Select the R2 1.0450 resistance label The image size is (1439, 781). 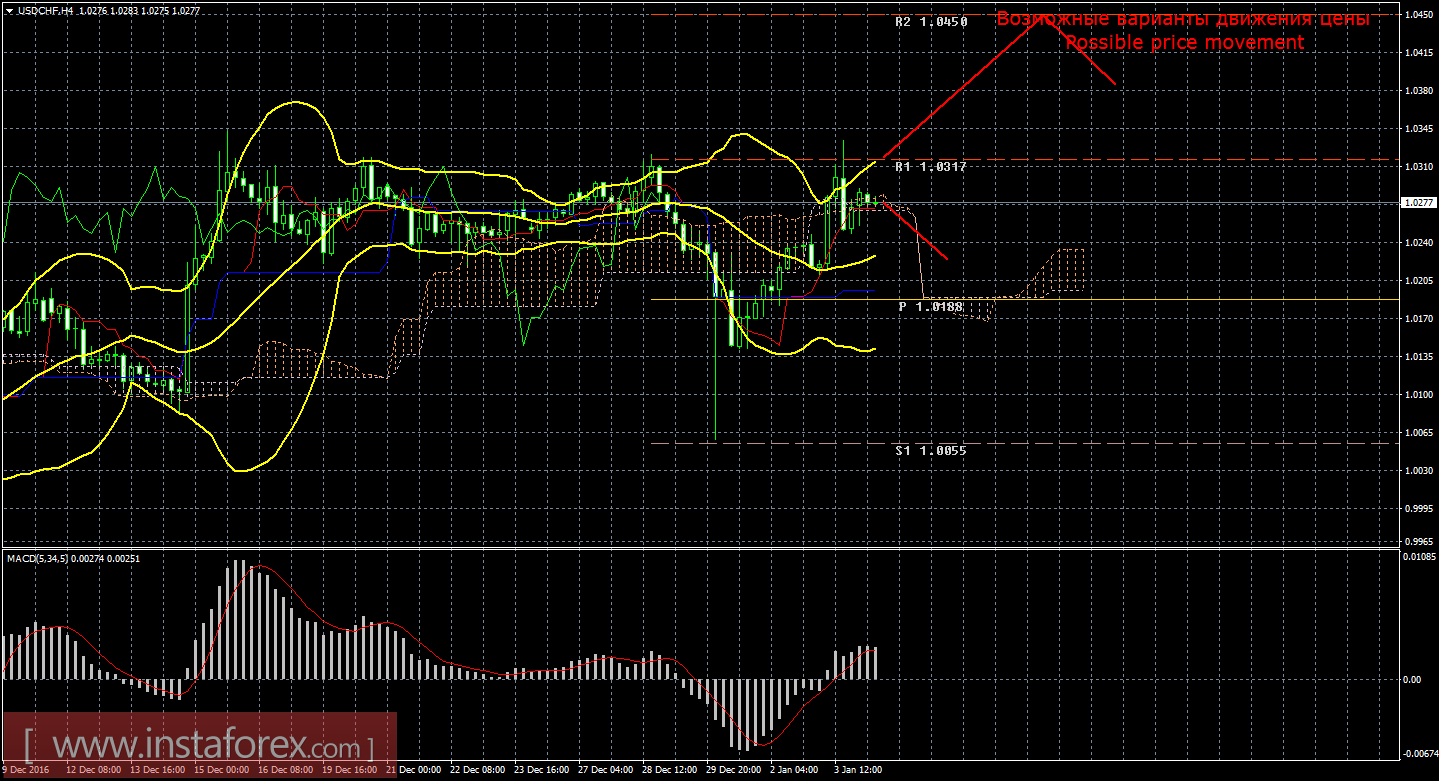click(931, 21)
